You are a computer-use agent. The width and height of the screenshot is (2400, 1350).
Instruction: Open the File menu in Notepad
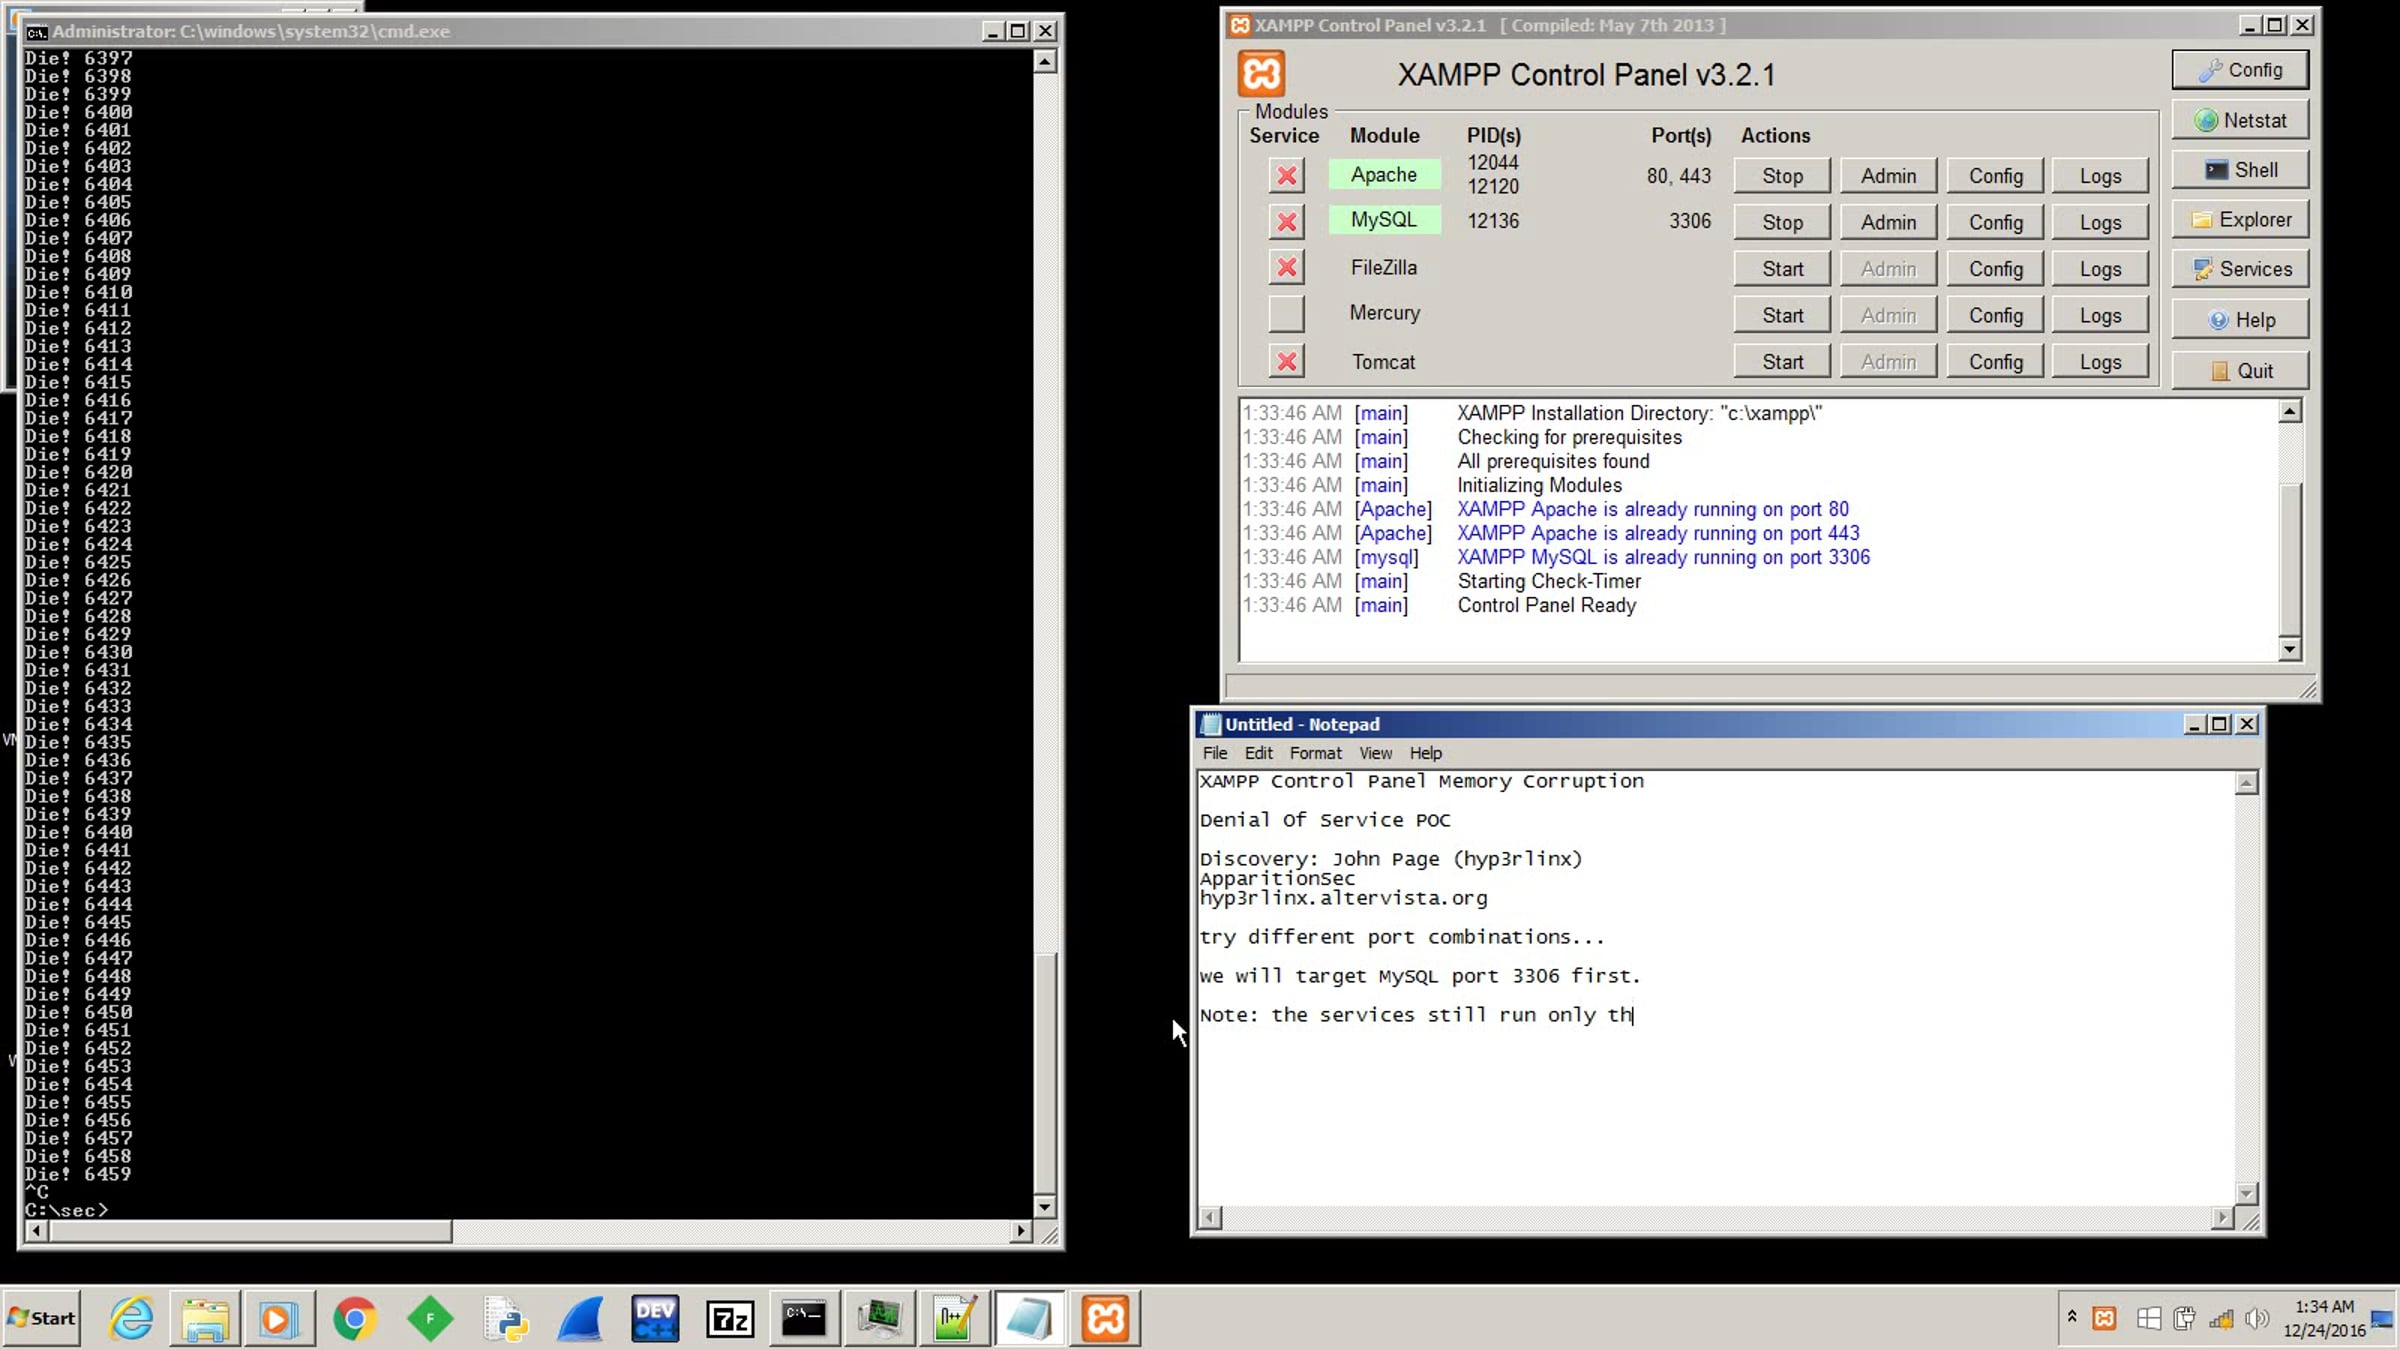pos(1215,753)
